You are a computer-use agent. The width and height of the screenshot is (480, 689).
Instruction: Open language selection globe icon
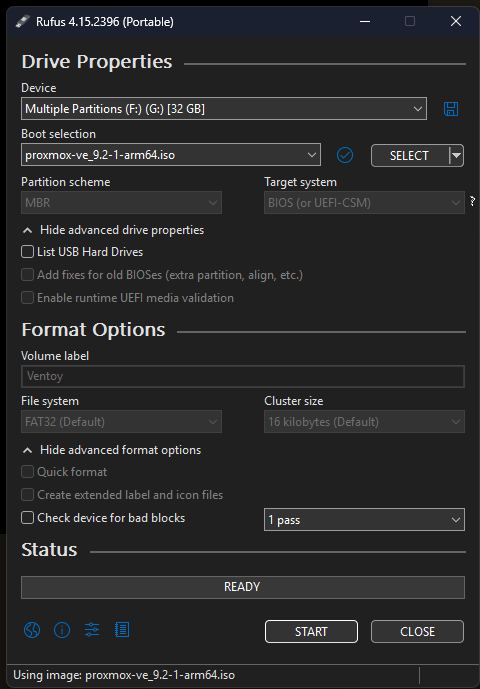(x=32, y=631)
